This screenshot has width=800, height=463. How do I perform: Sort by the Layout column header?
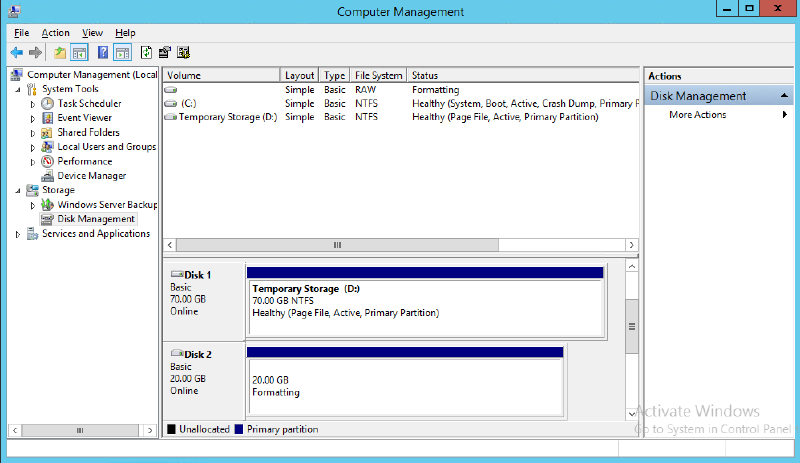299,75
